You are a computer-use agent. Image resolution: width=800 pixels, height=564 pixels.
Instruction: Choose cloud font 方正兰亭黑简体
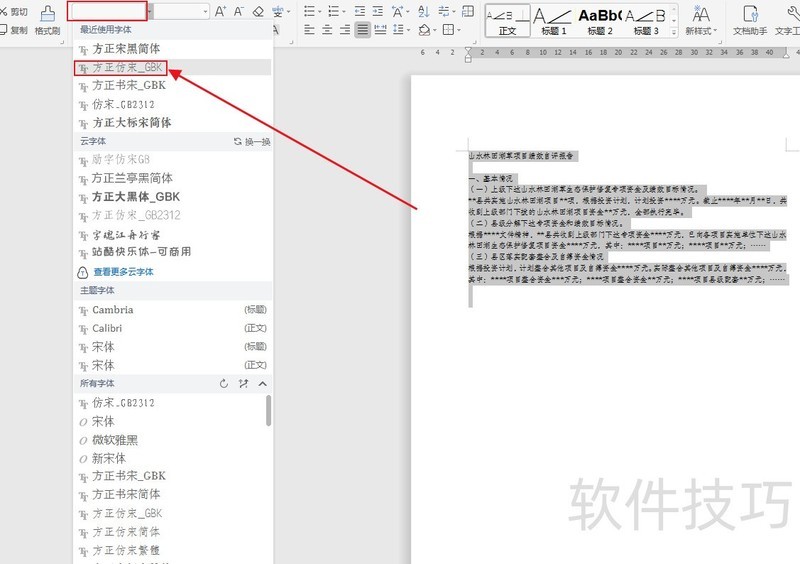(x=173, y=178)
